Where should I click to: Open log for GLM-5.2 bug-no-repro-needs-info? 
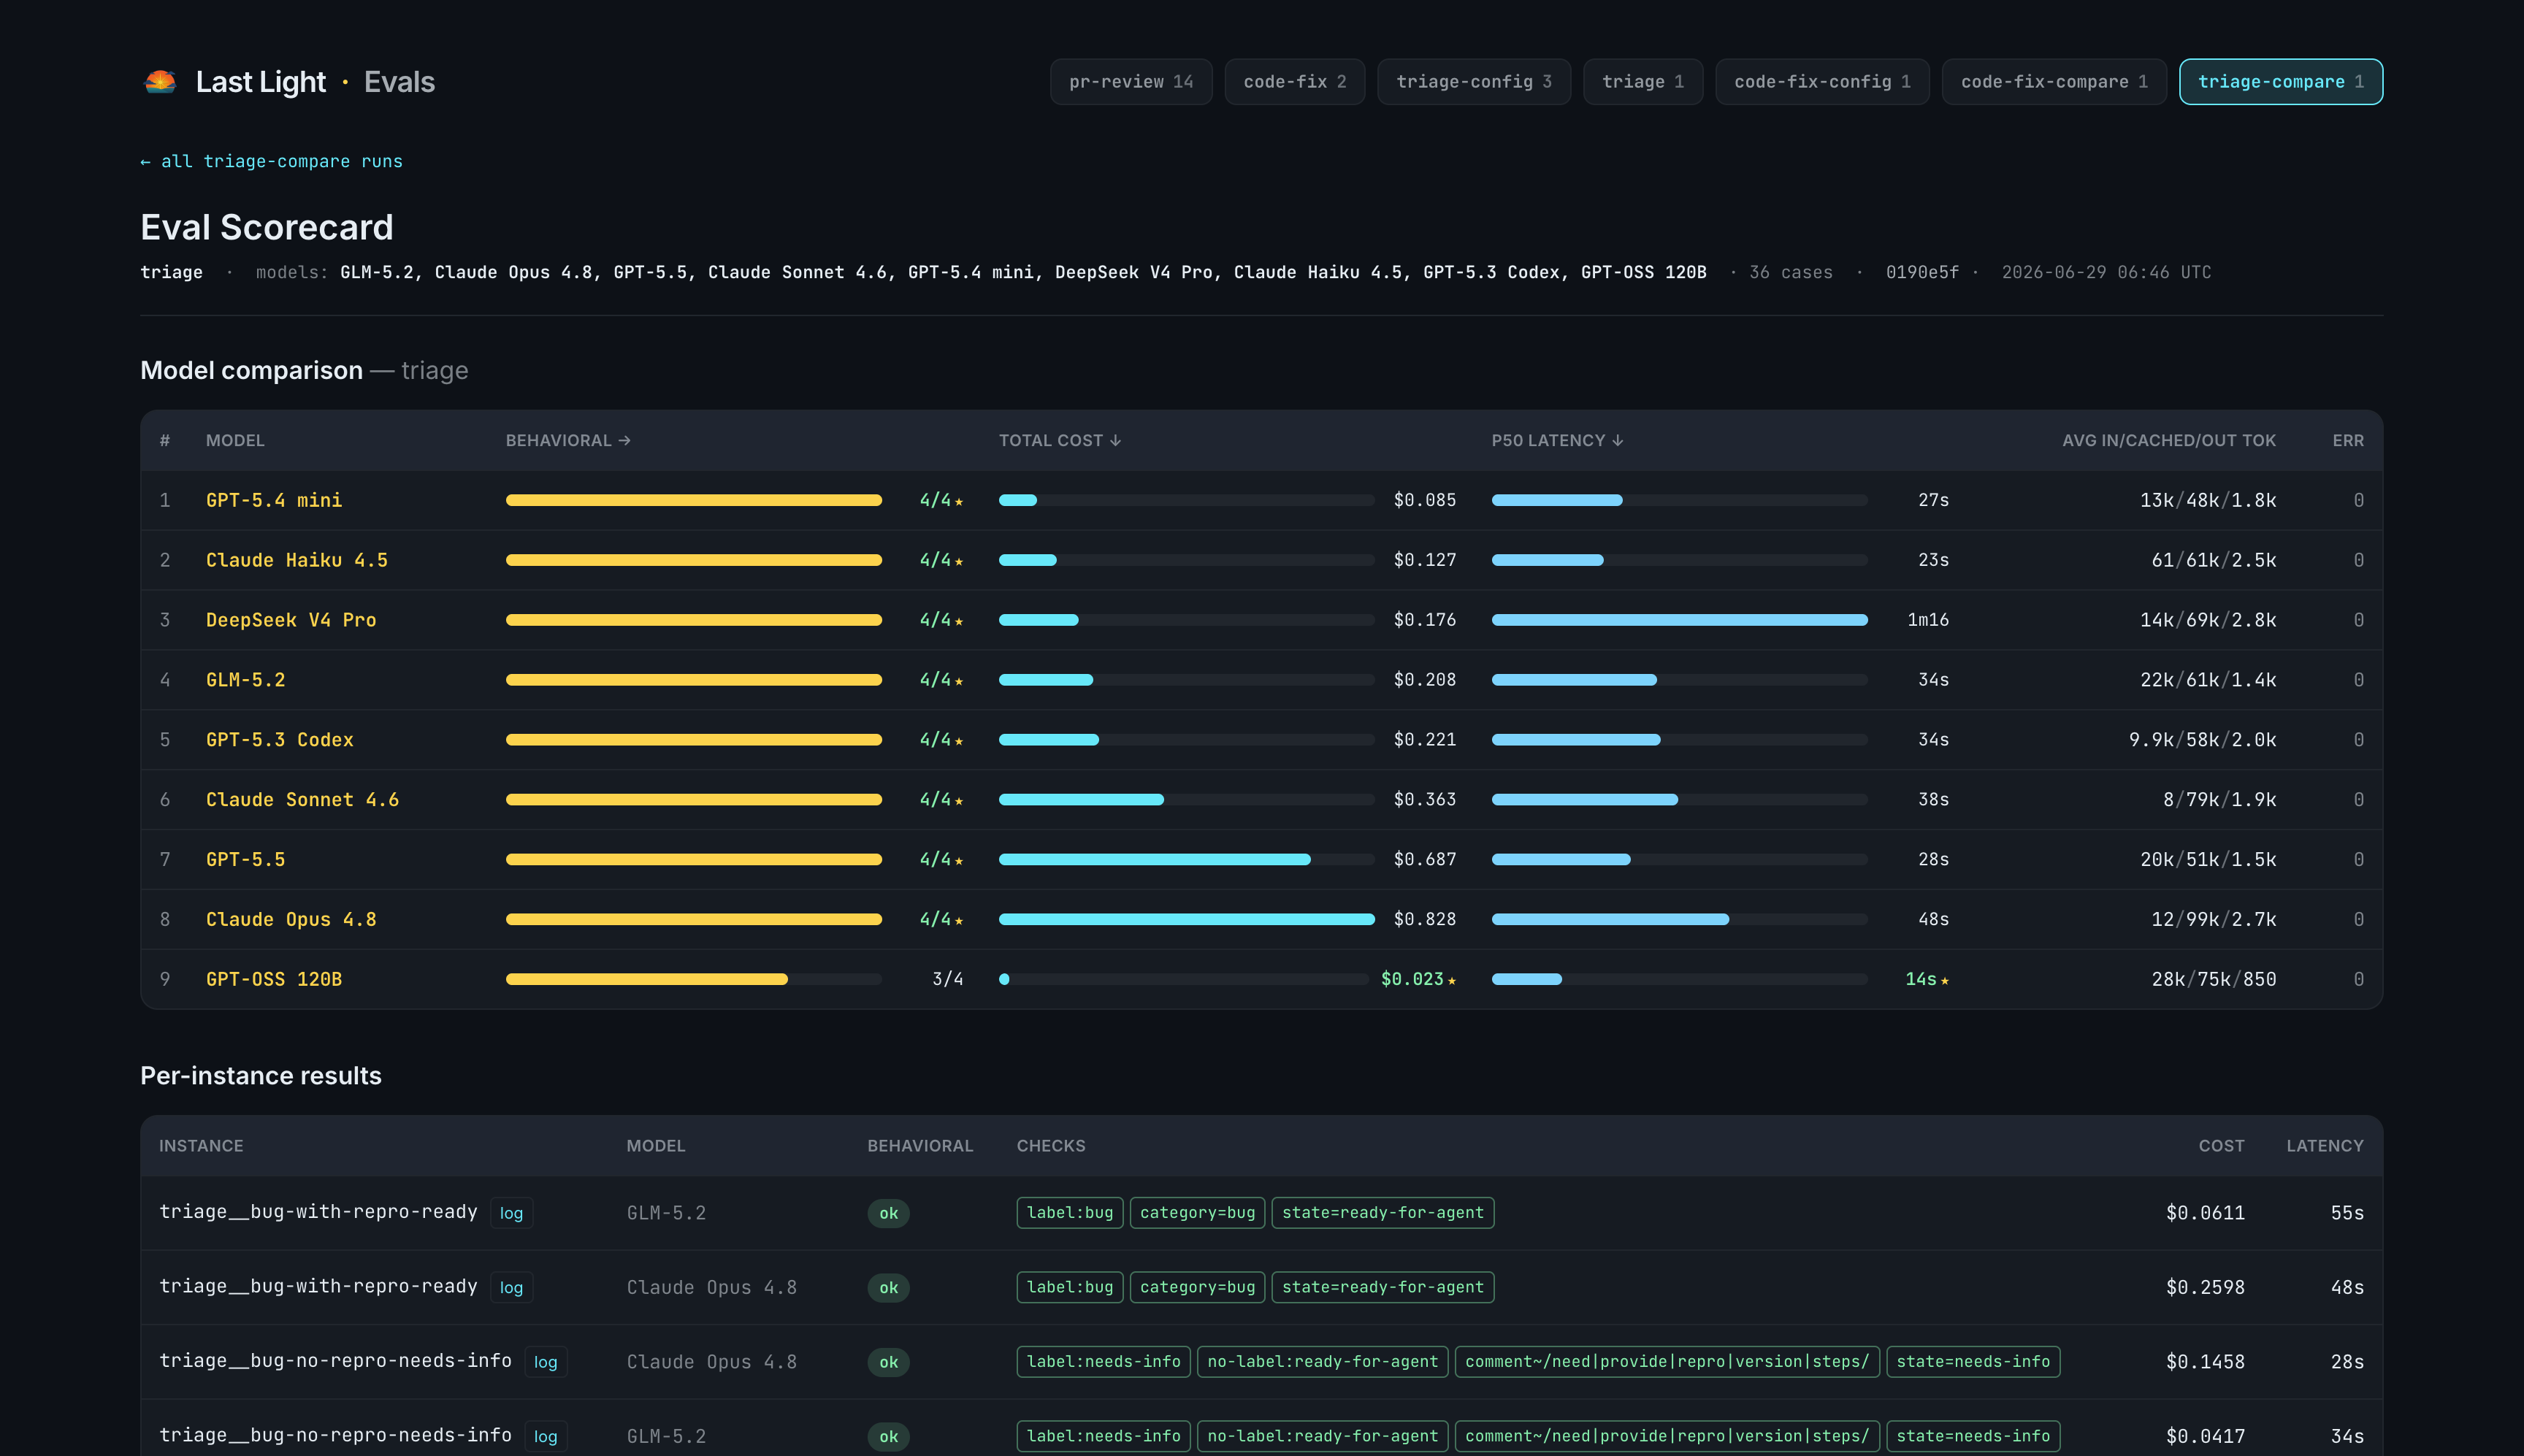[x=545, y=1436]
